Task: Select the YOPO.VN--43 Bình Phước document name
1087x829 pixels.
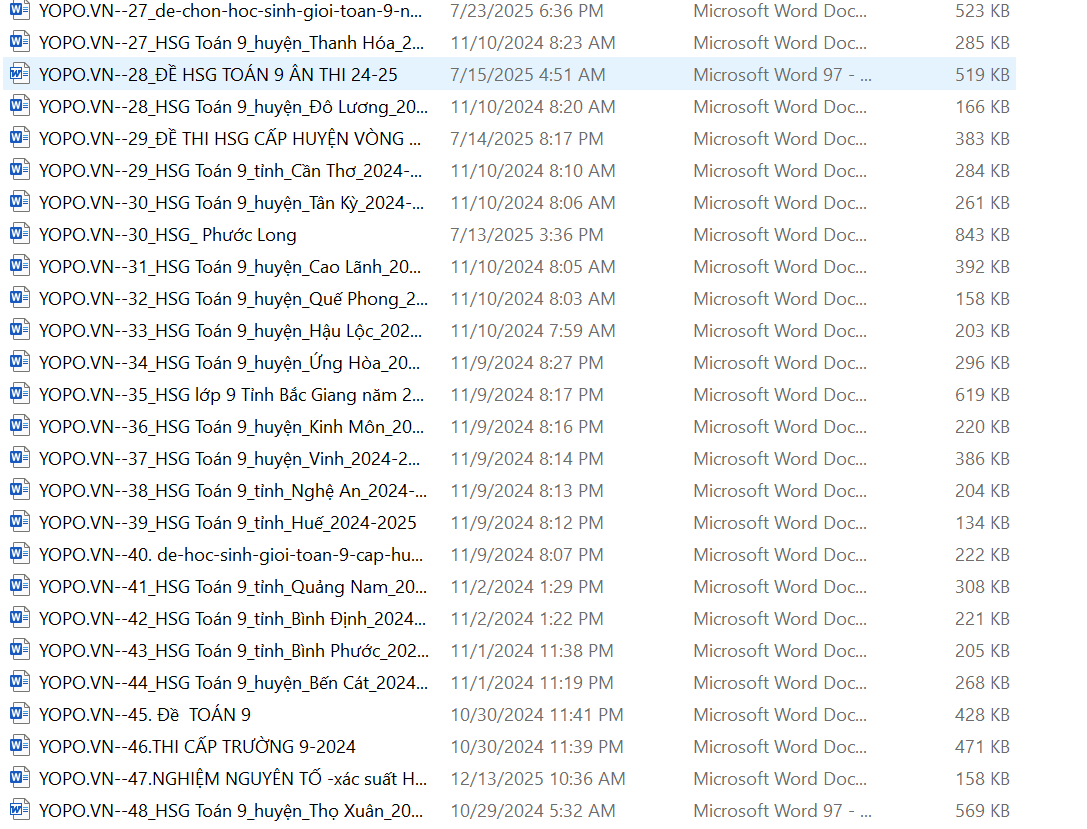Action: pyautogui.click(x=233, y=650)
